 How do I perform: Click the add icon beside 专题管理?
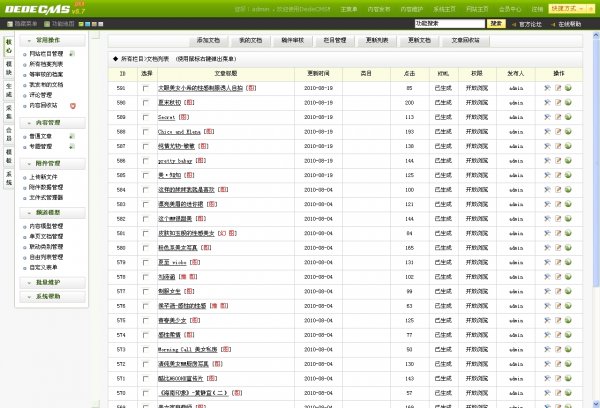(x=72, y=147)
